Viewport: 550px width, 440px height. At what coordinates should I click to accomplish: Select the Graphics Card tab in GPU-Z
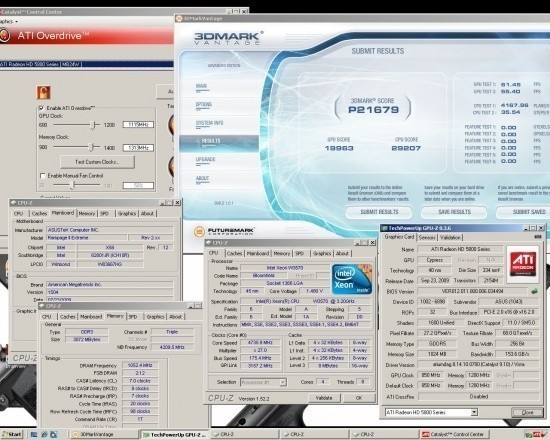[399, 237]
